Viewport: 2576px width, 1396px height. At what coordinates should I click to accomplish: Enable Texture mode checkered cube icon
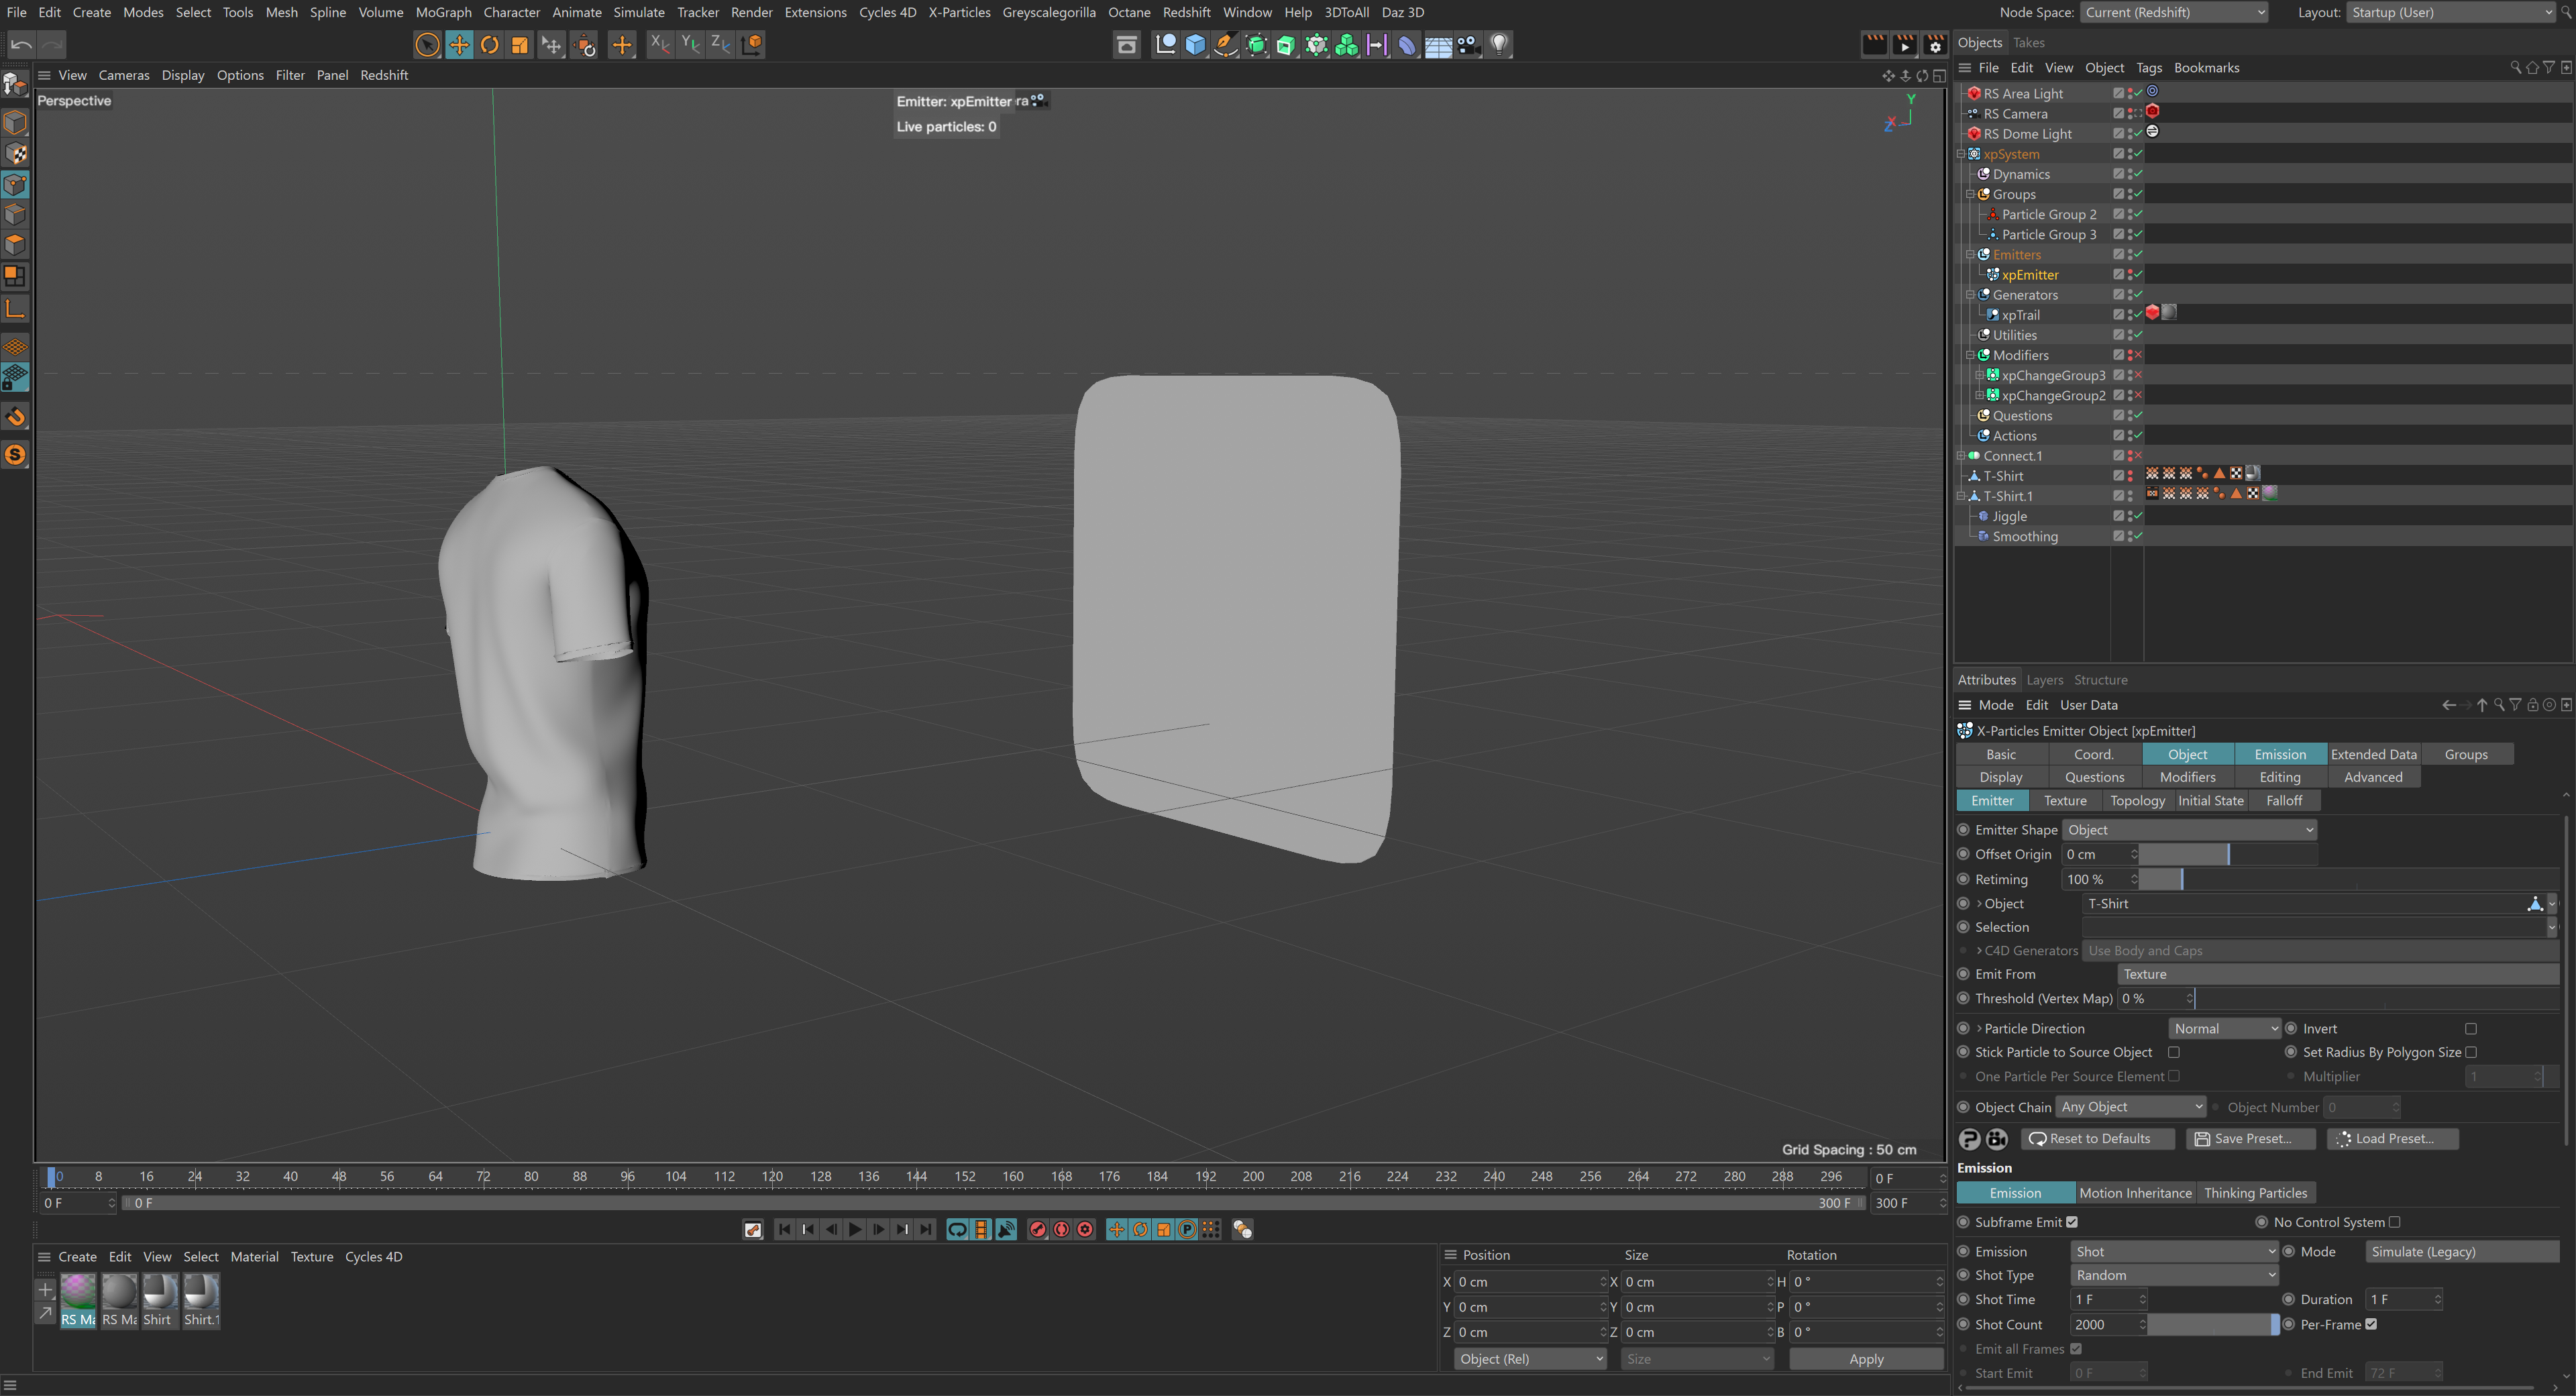(x=15, y=153)
